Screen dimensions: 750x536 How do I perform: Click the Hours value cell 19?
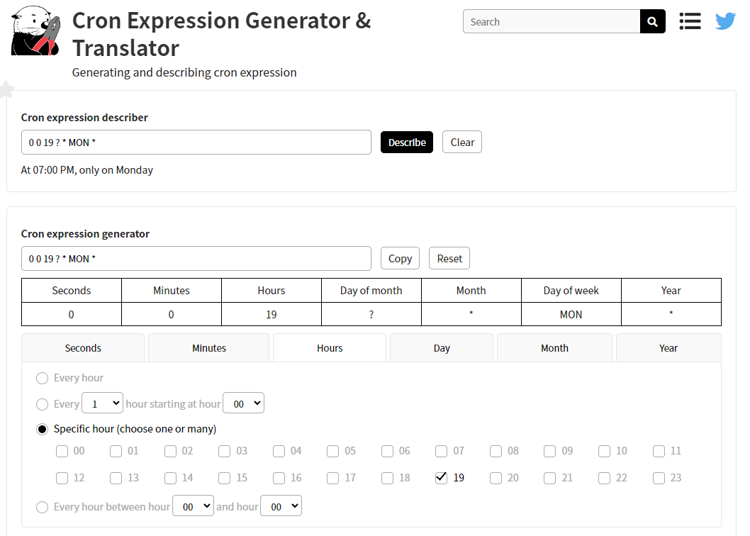pyautogui.click(x=271, y=315)
